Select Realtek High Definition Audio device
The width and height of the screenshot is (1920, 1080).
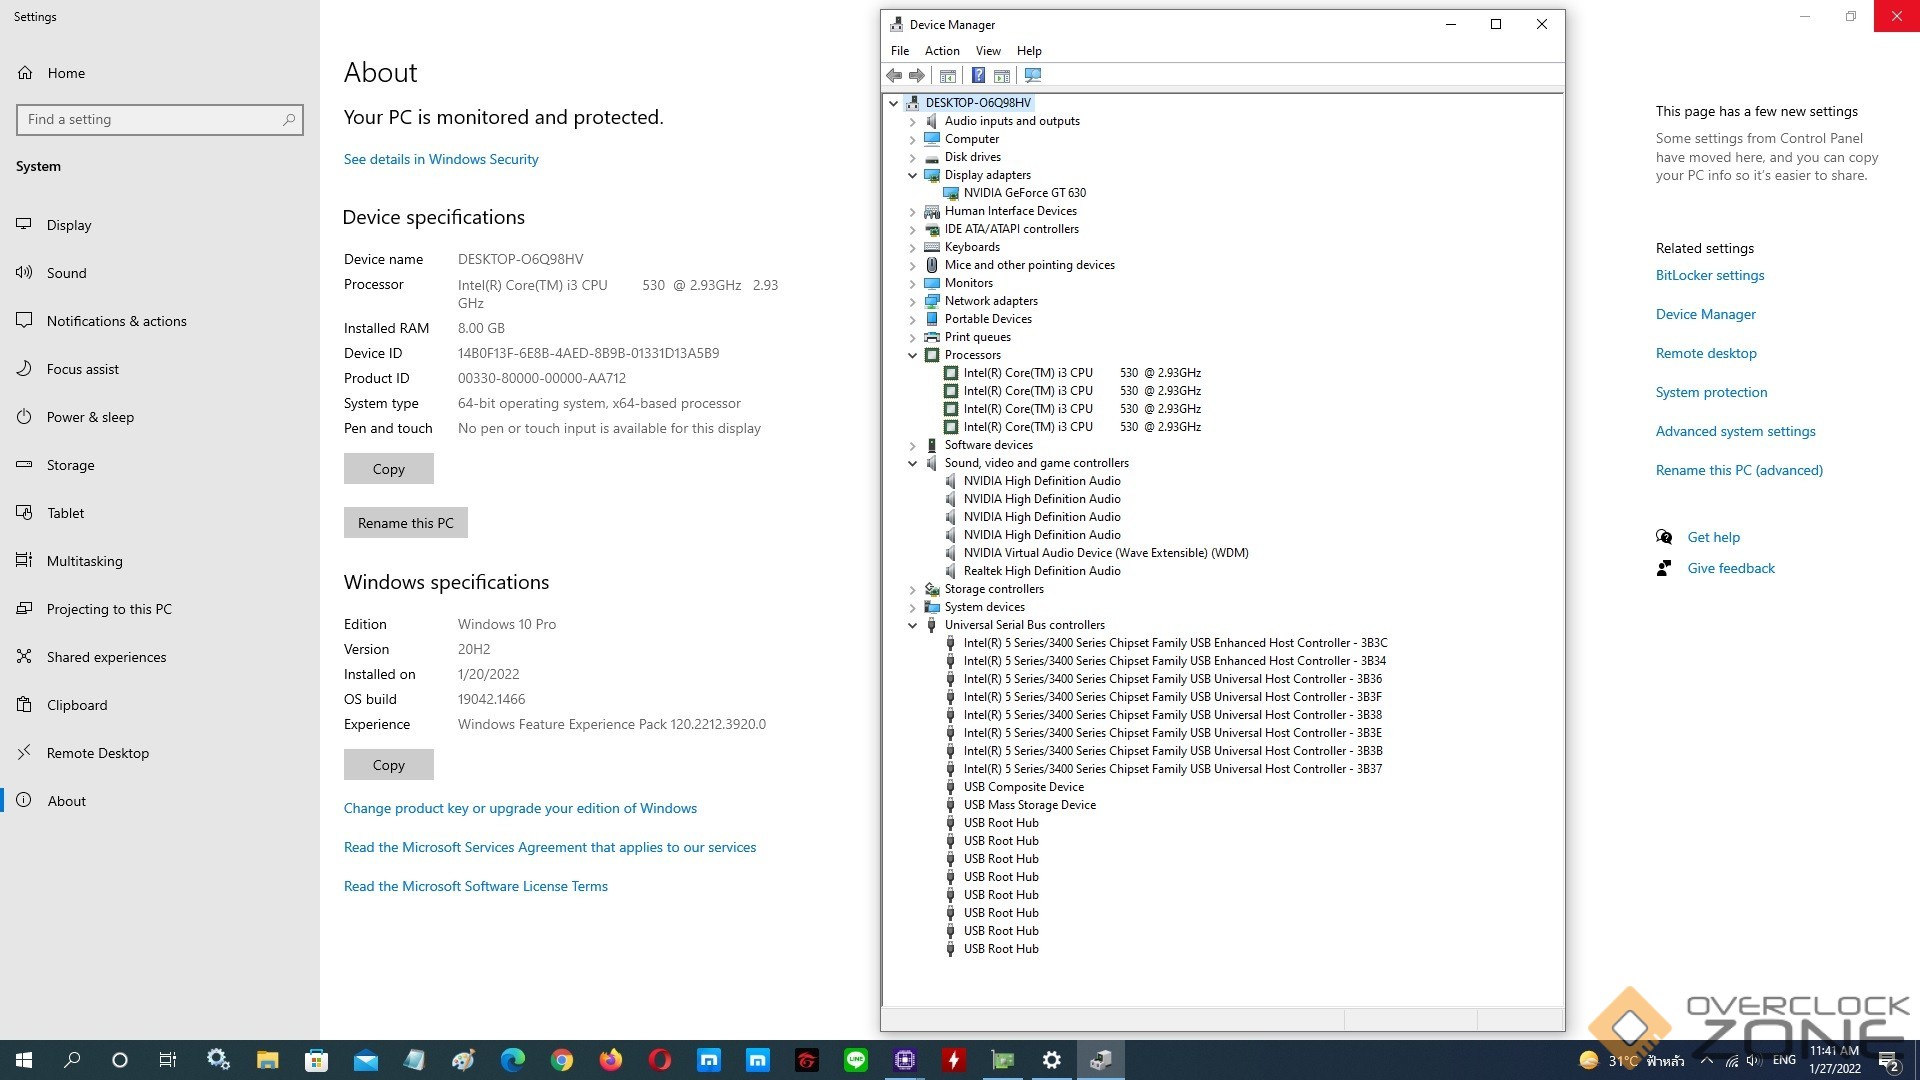click(1041, 571)
